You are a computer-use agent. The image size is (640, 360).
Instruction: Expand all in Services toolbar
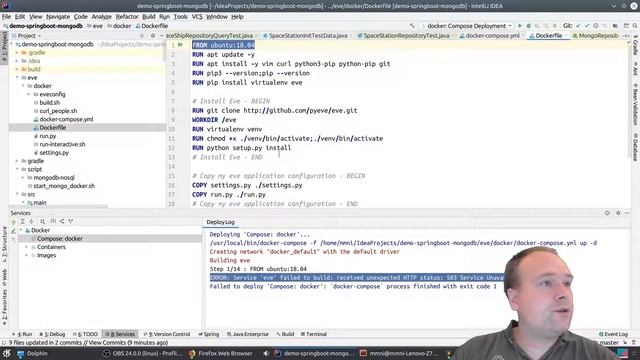tap(22, 221)
